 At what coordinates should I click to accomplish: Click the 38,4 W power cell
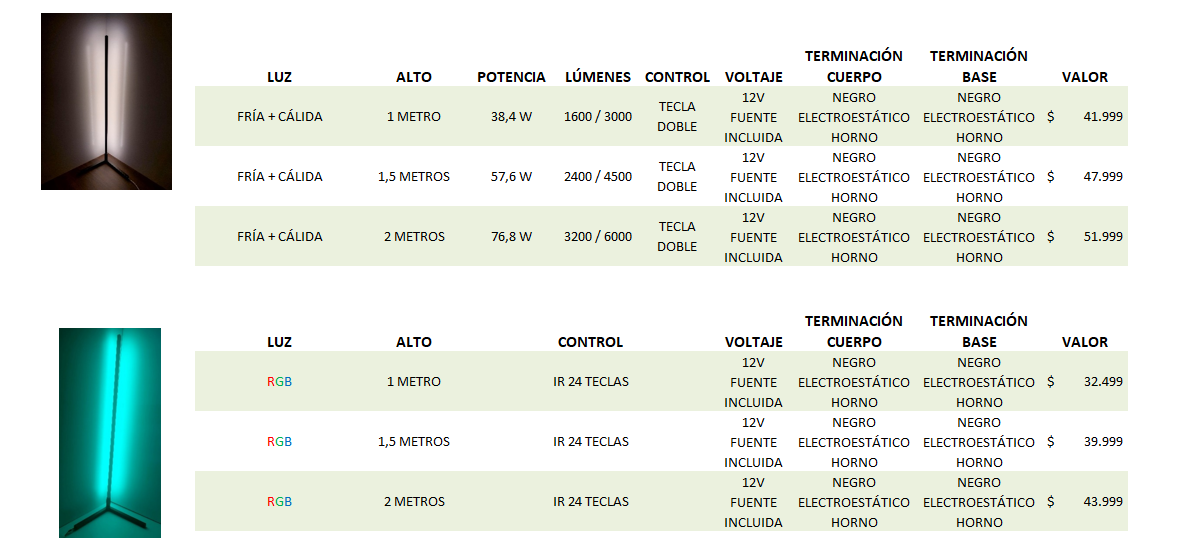pos(512,116)
